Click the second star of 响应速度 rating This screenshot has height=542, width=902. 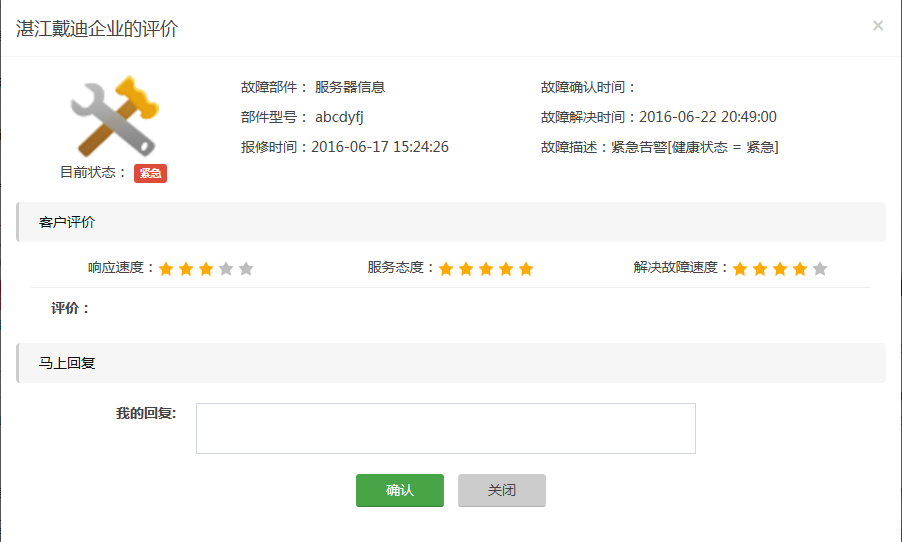click(186, 269)
